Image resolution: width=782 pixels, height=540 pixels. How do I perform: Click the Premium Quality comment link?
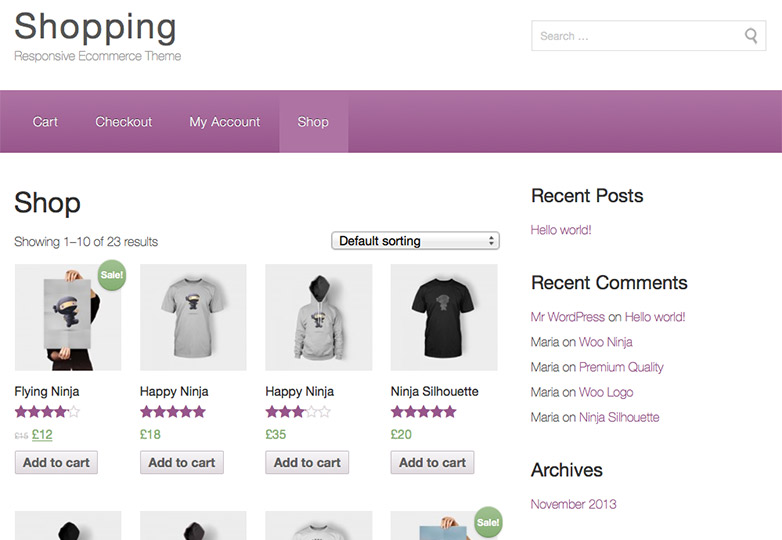[621, 367]
